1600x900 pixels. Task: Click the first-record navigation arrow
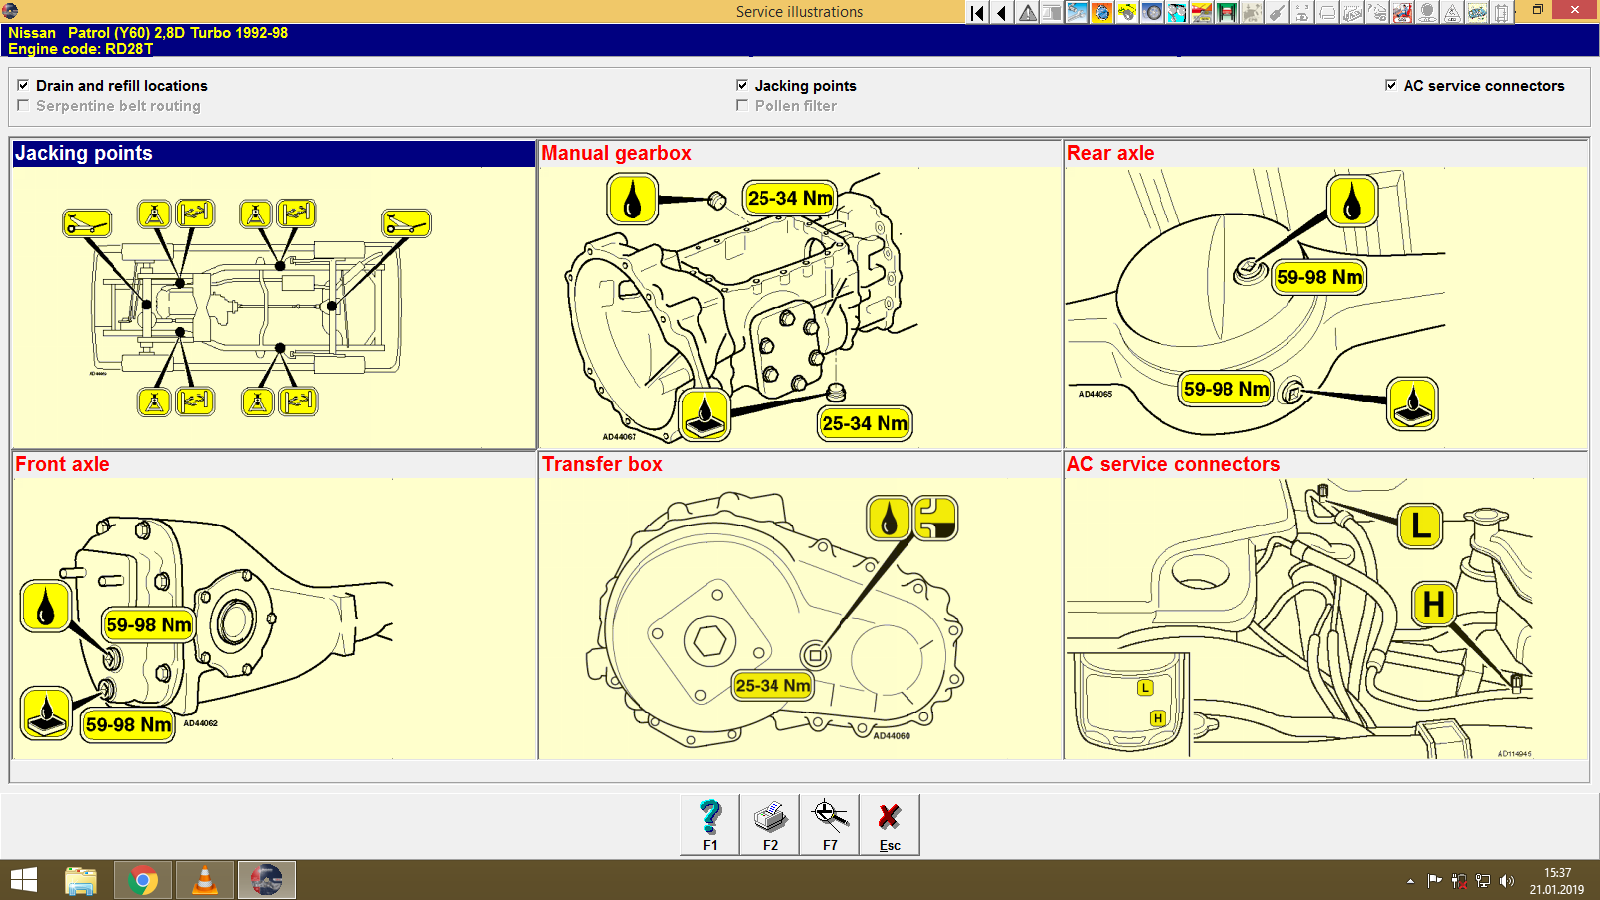click(975, 11)
